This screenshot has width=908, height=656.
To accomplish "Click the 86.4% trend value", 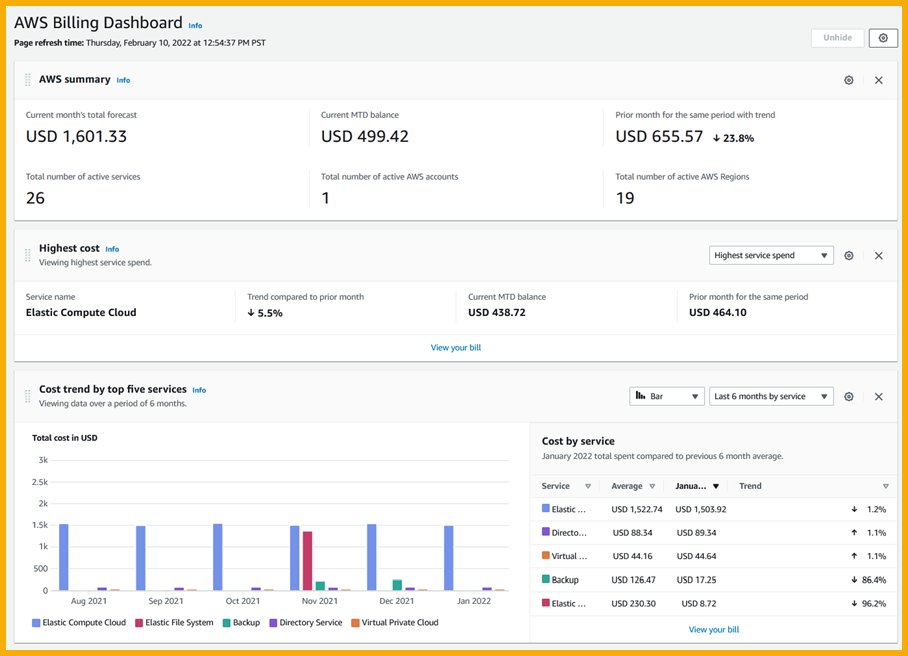I will (873, 580).
